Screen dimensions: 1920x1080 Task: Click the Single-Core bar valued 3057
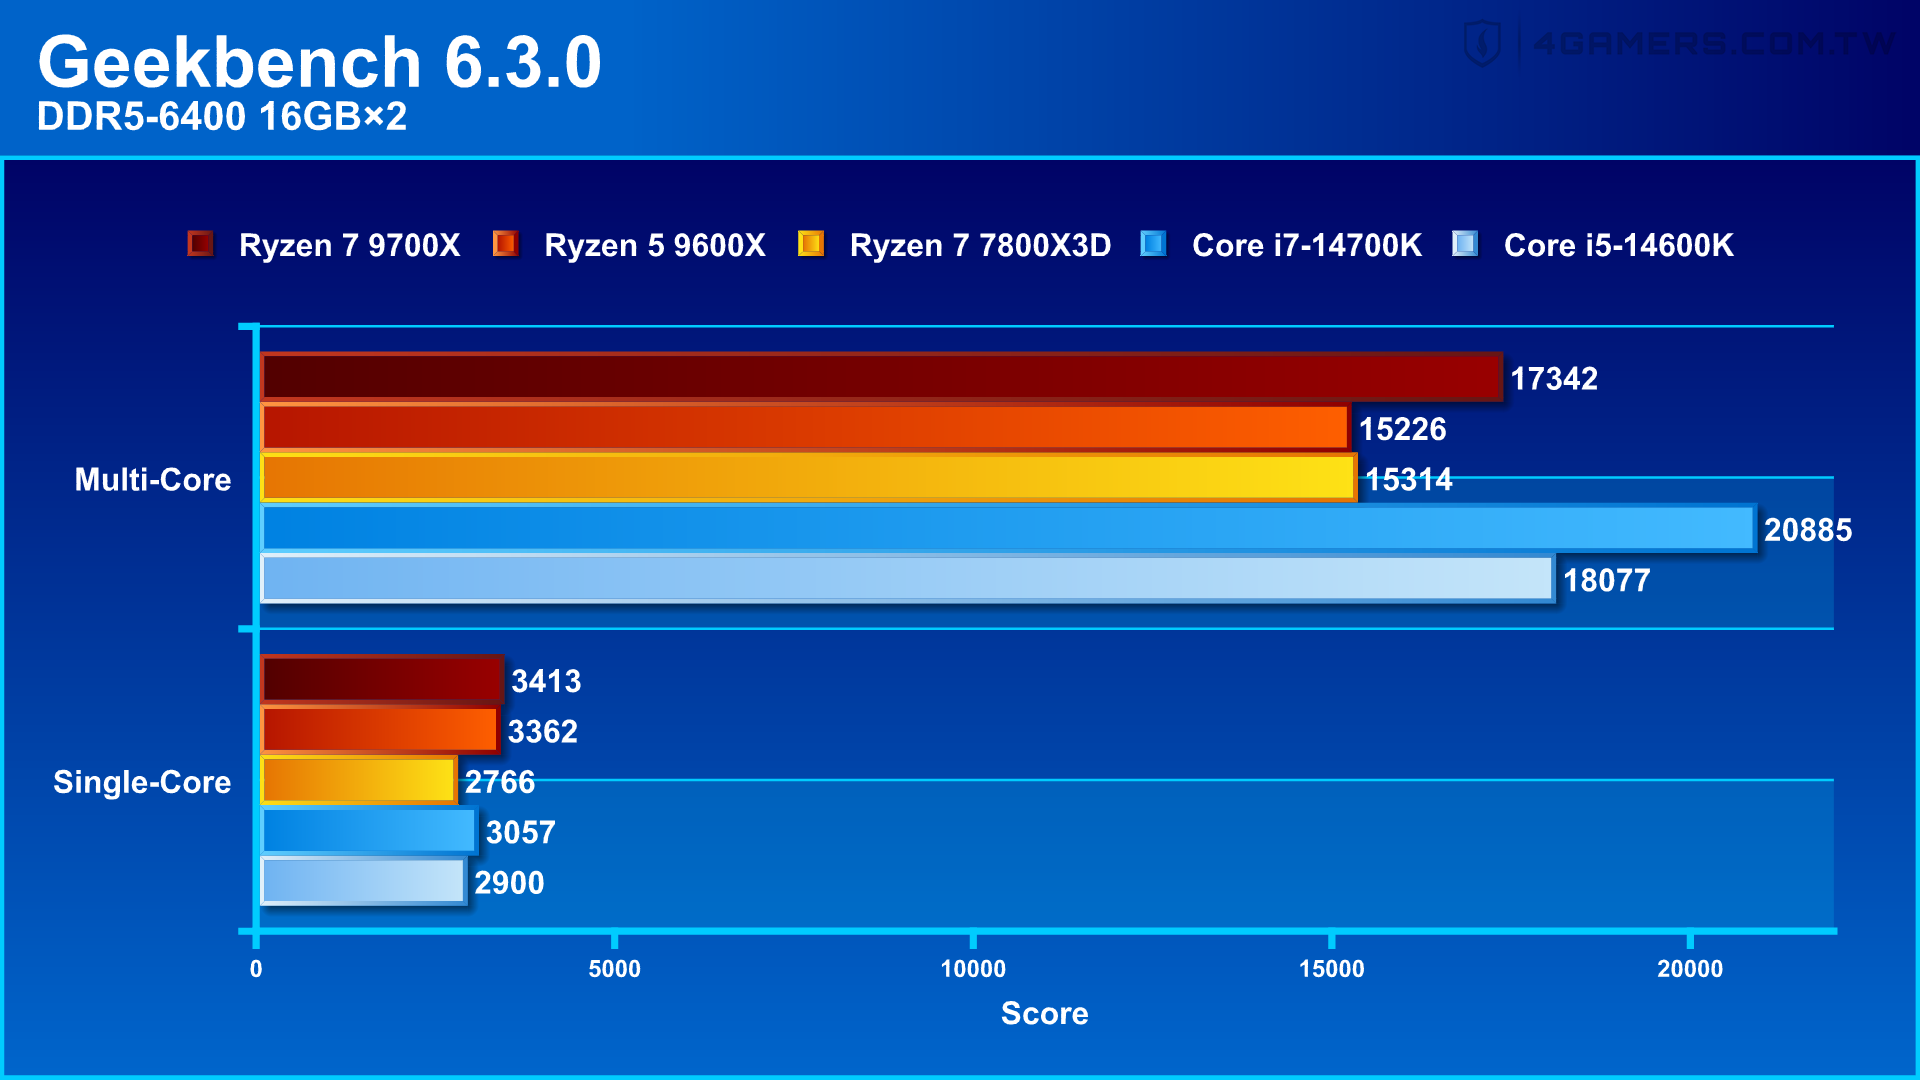point(369,831)
